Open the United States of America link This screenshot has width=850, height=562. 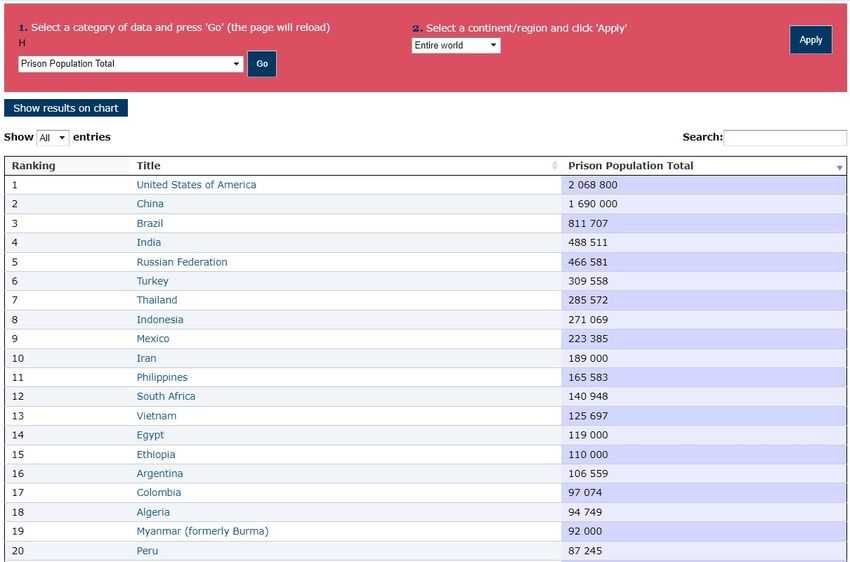point(196,185)
